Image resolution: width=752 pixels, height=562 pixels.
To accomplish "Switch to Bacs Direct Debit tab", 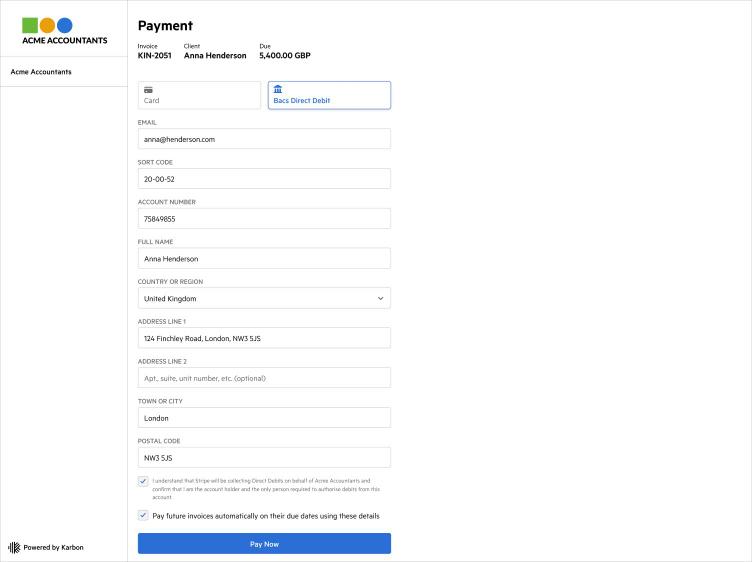I will [x=329, y=95].
